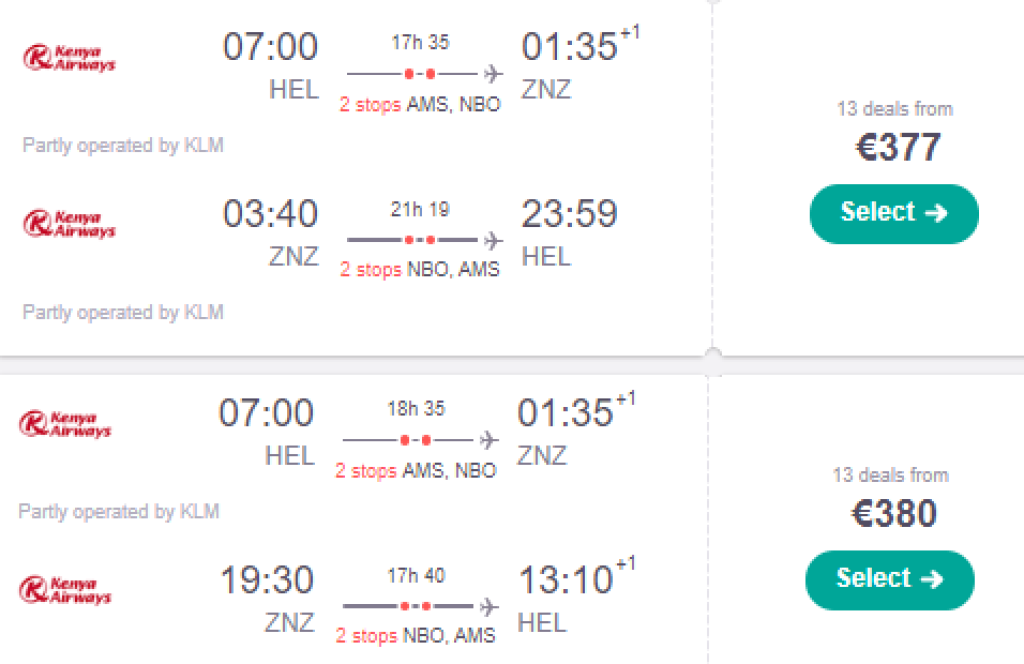
Task: Click the 23:59 HEL arrival time
Action: click(569, 214)
